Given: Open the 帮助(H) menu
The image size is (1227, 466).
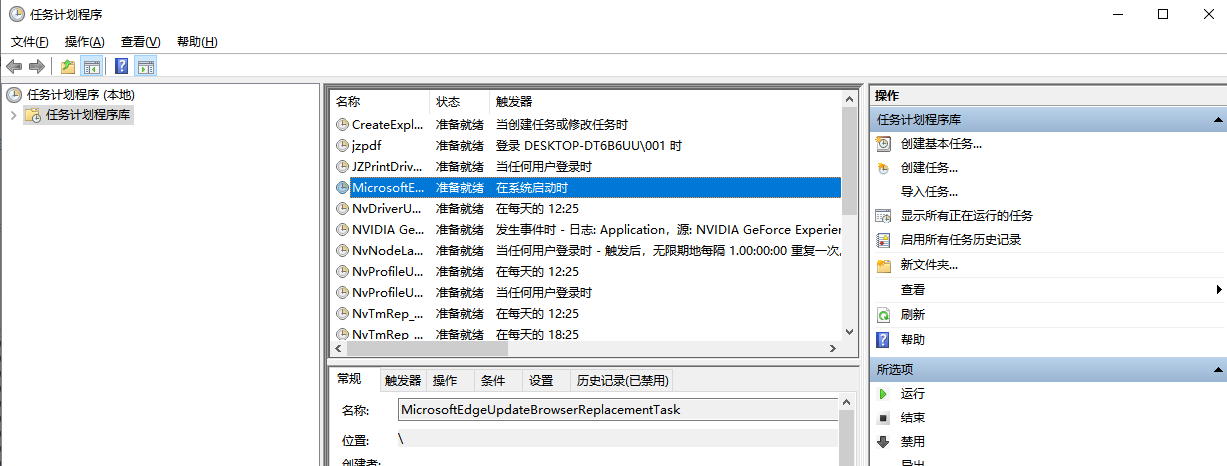Looking at the screenshot, I should coord(197,42).
